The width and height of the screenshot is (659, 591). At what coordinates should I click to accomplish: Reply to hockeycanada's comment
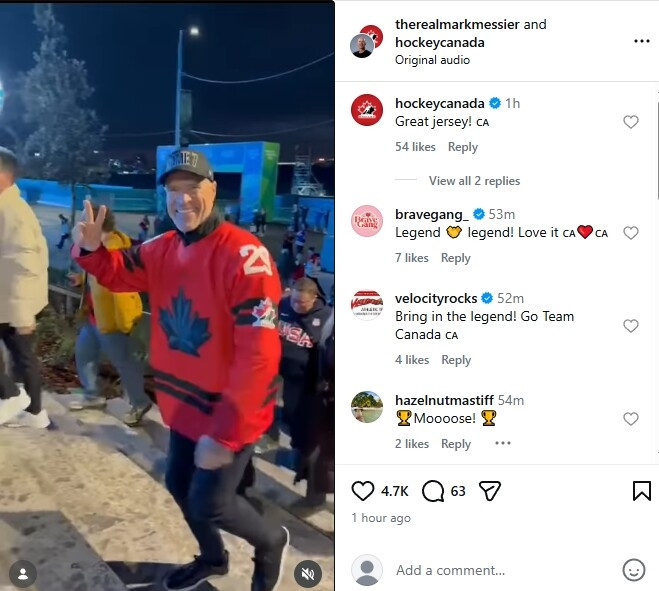[463, 147]
